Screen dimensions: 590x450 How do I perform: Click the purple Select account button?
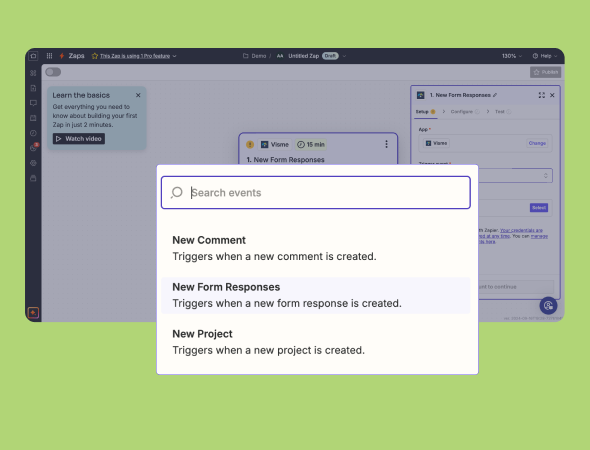tap(539, 208)
